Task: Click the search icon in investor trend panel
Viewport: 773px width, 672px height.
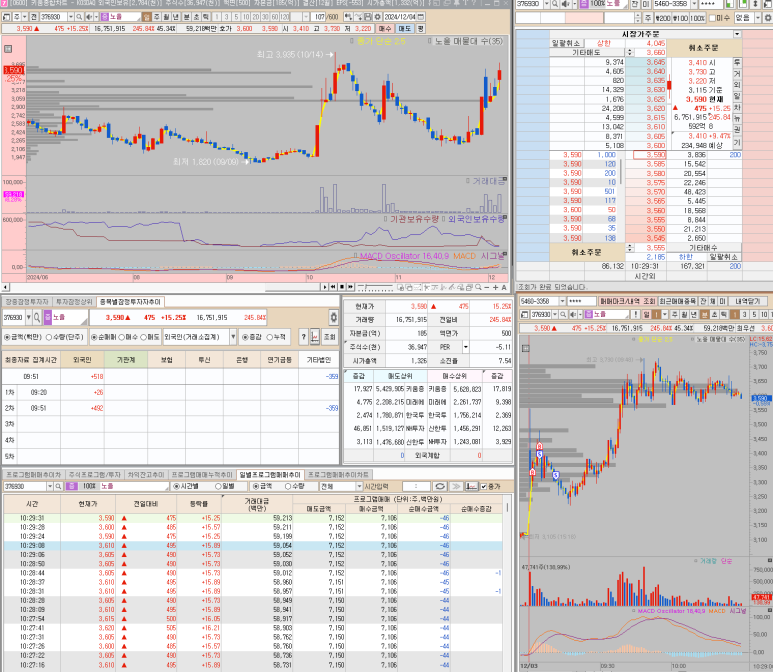Action: 37,318
